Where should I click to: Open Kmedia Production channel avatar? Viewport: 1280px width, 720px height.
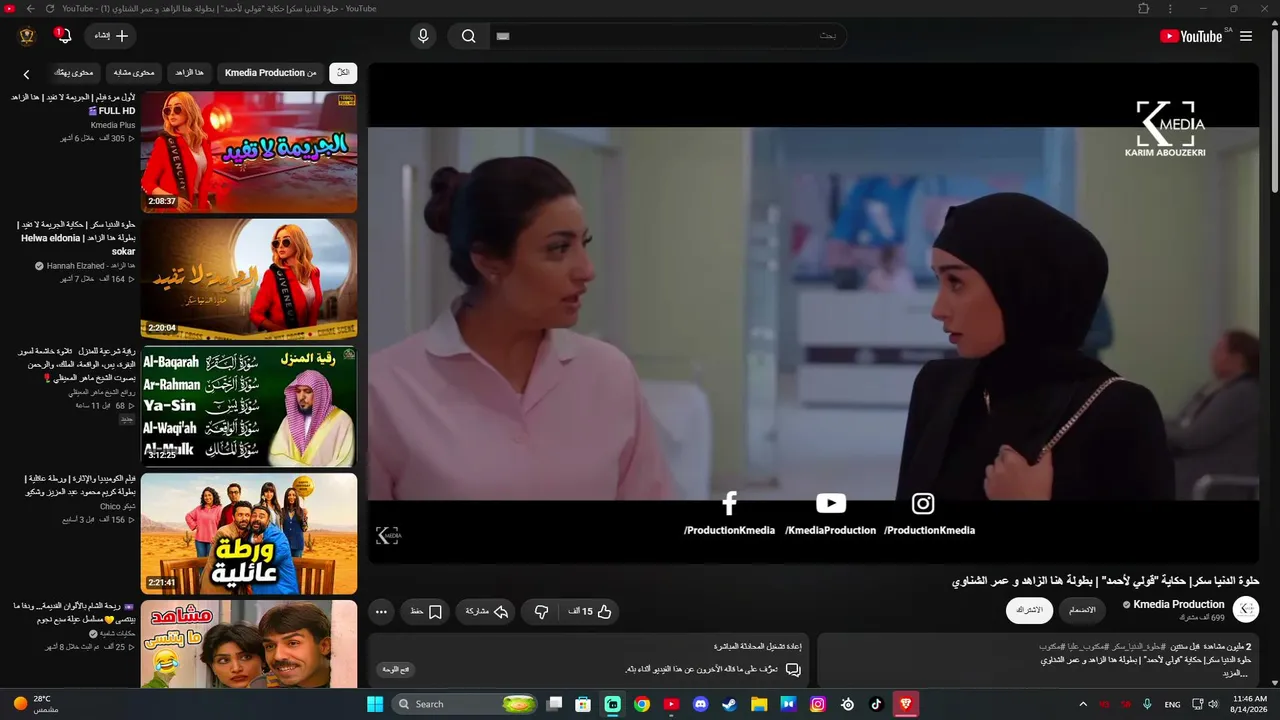(1246, 609)
